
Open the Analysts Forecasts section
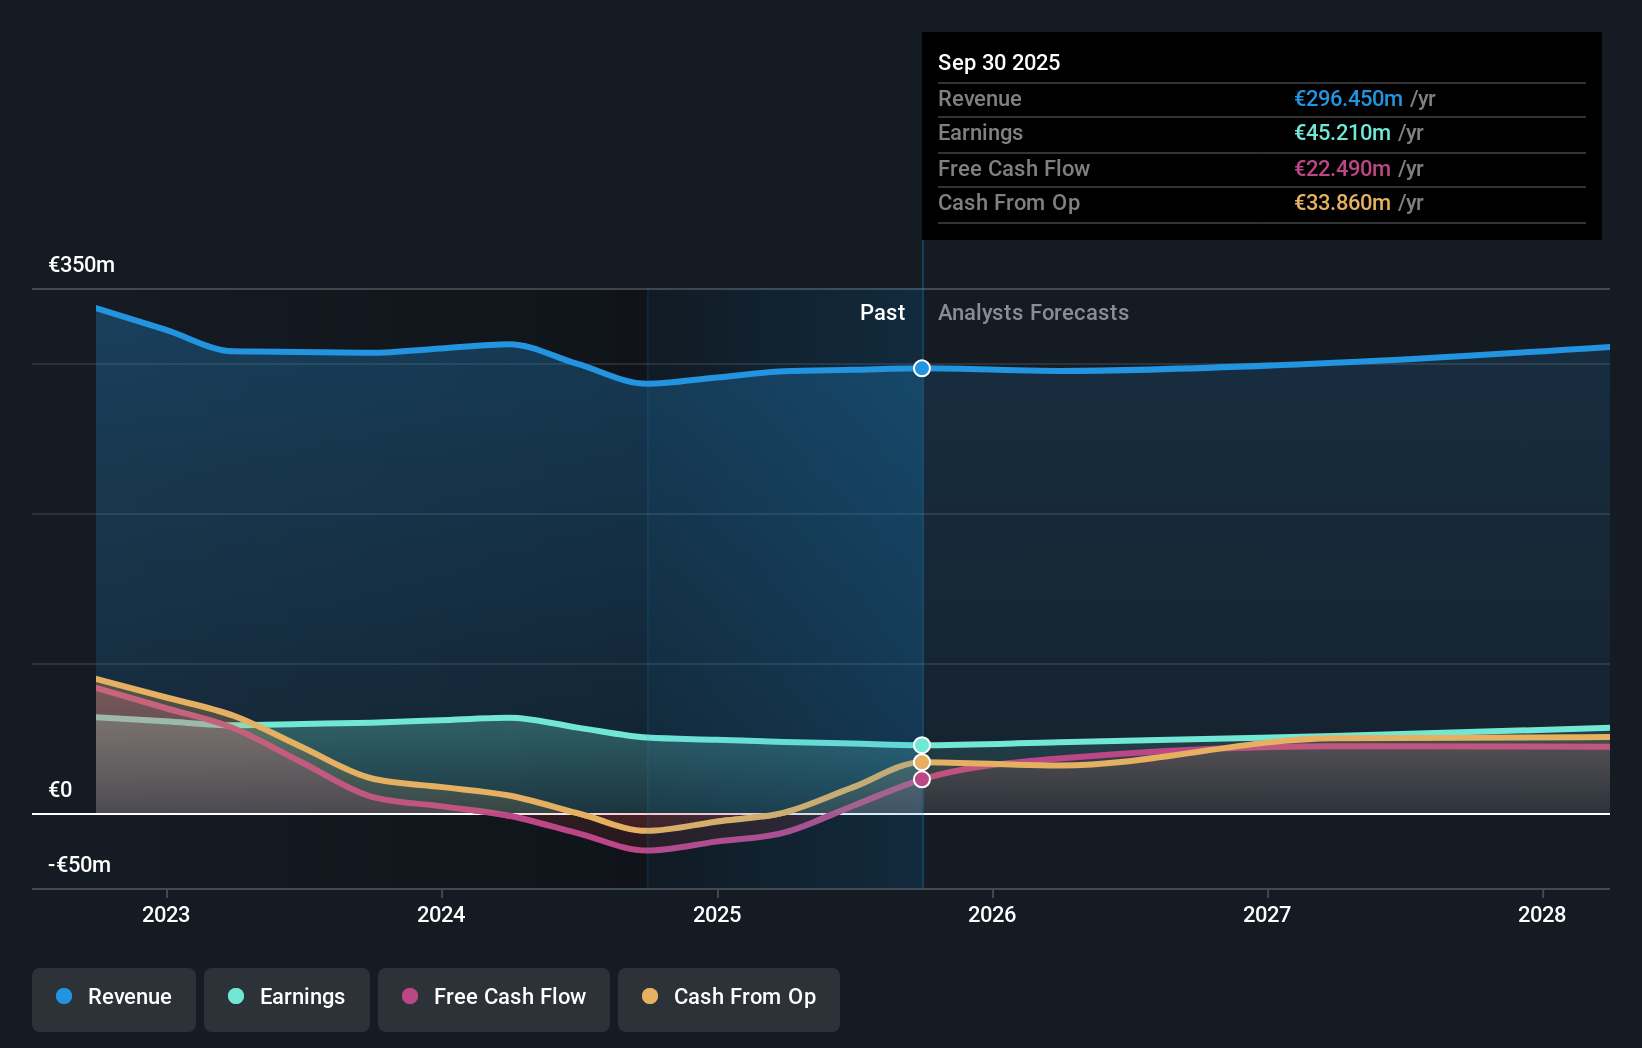click(x=1033, y=313)
